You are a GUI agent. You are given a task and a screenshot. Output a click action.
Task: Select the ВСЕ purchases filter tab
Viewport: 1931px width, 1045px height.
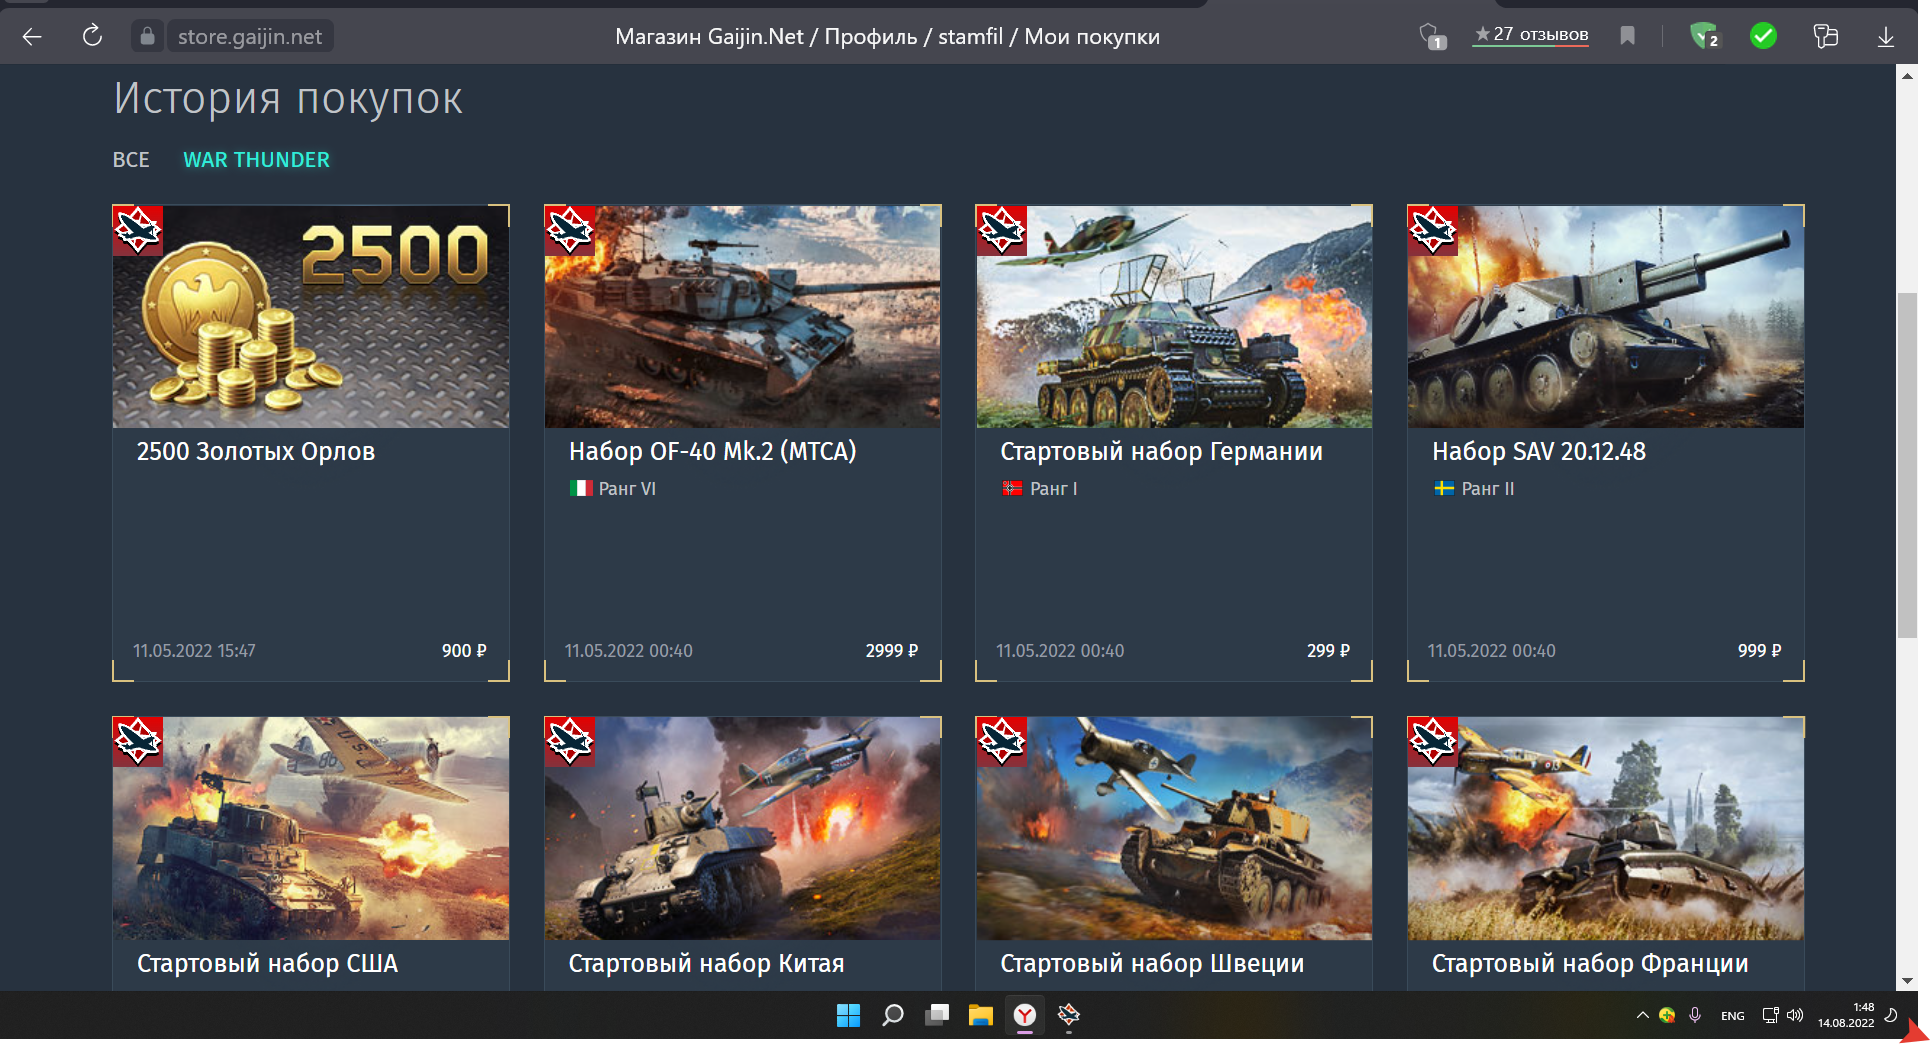coord(131,160)
